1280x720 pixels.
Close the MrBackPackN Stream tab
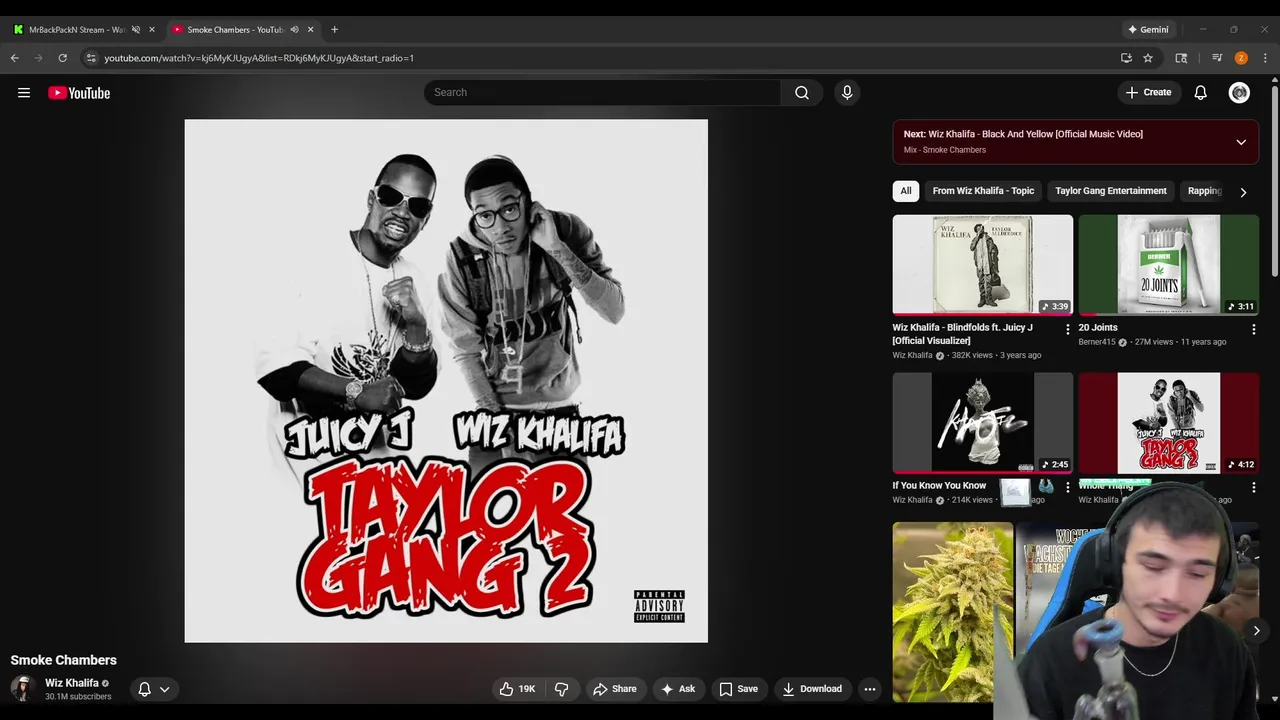(152, 29)
